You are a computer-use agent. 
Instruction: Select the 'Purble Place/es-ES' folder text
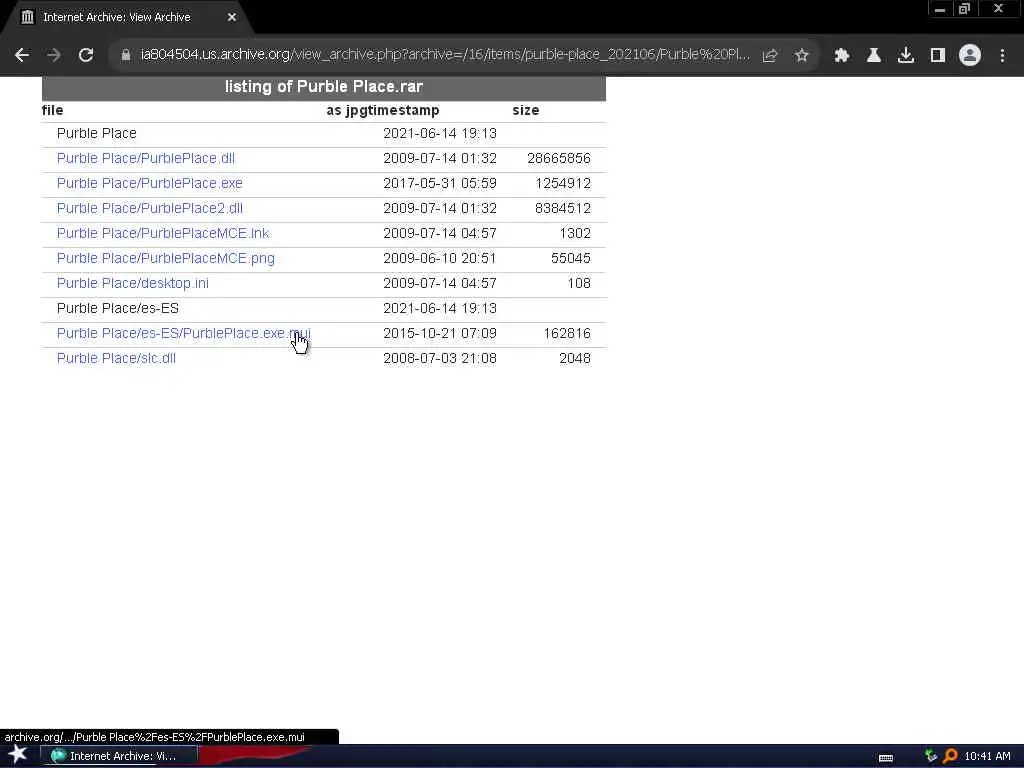(118, 308)
